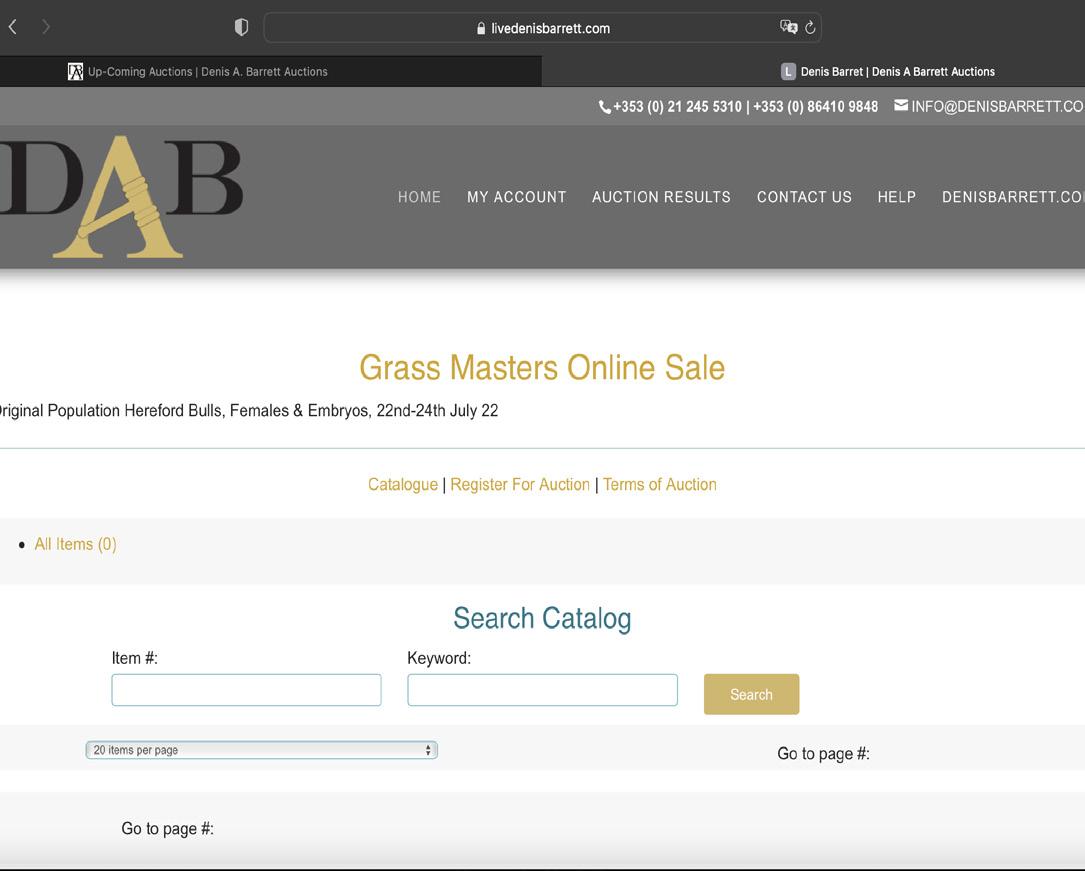
Task: Go back with the browser back arrow
Action: (x=12, y=27)
